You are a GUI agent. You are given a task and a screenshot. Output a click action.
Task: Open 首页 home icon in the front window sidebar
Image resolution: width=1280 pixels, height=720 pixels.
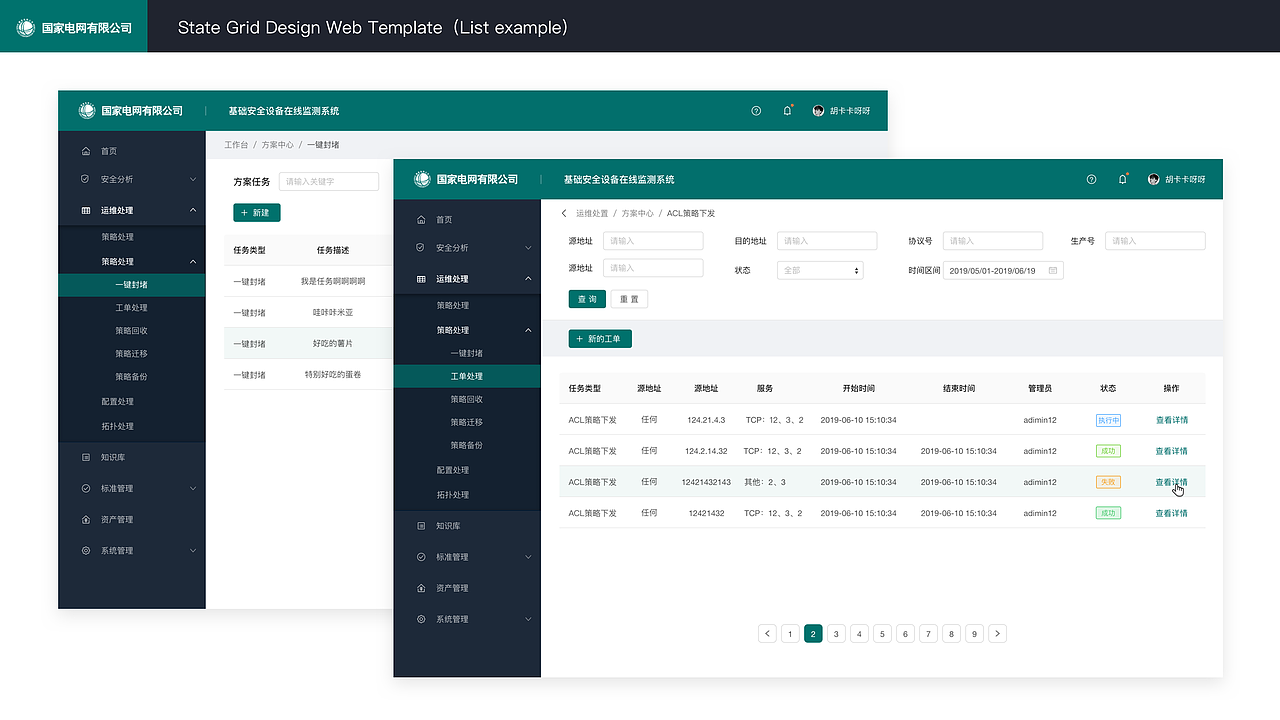[x=421, y=219]
